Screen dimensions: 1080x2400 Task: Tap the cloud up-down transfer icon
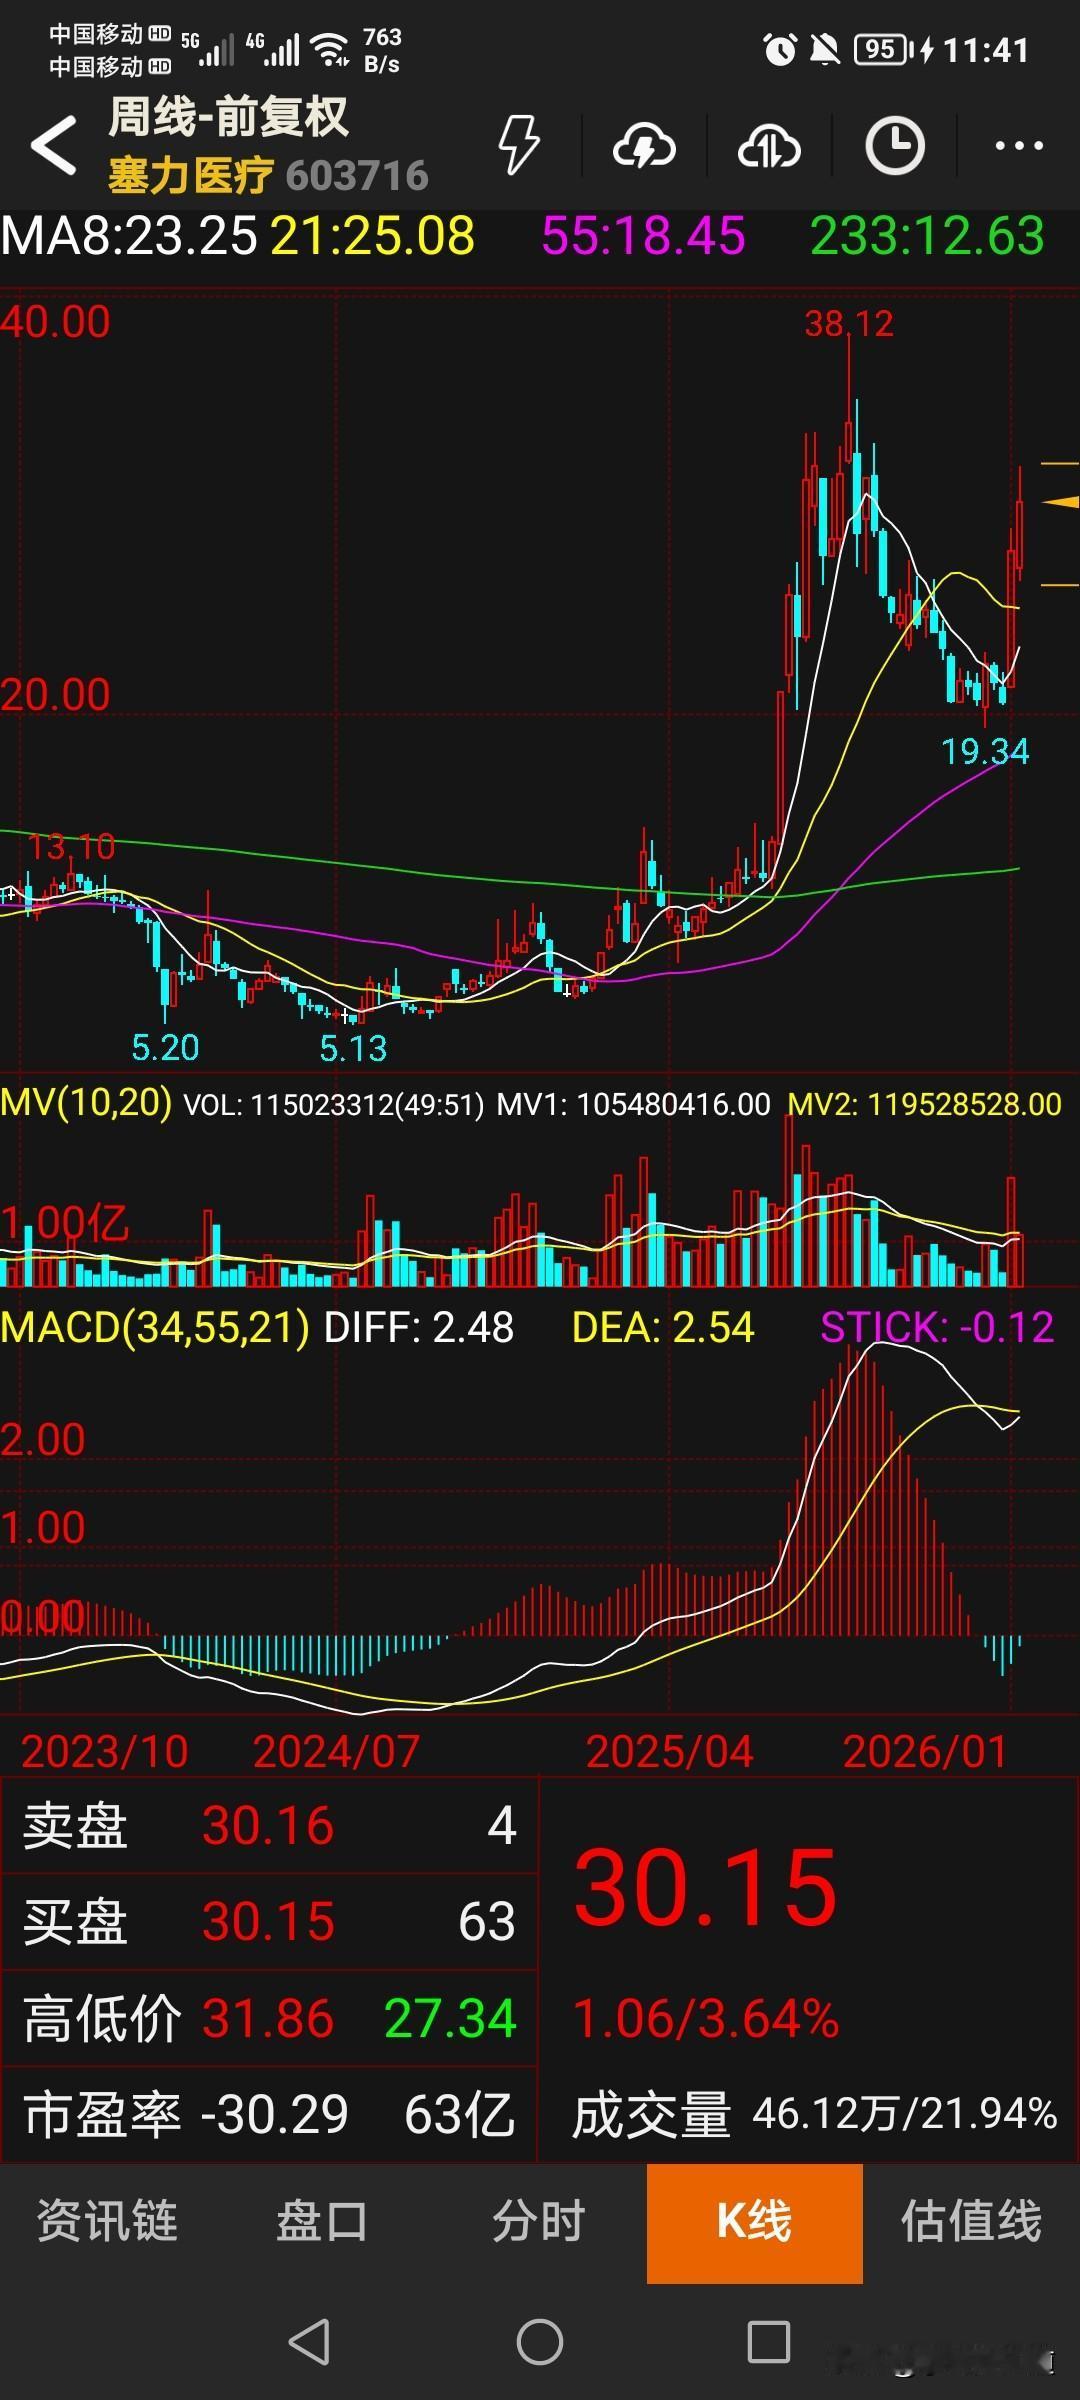pos(769,147)
